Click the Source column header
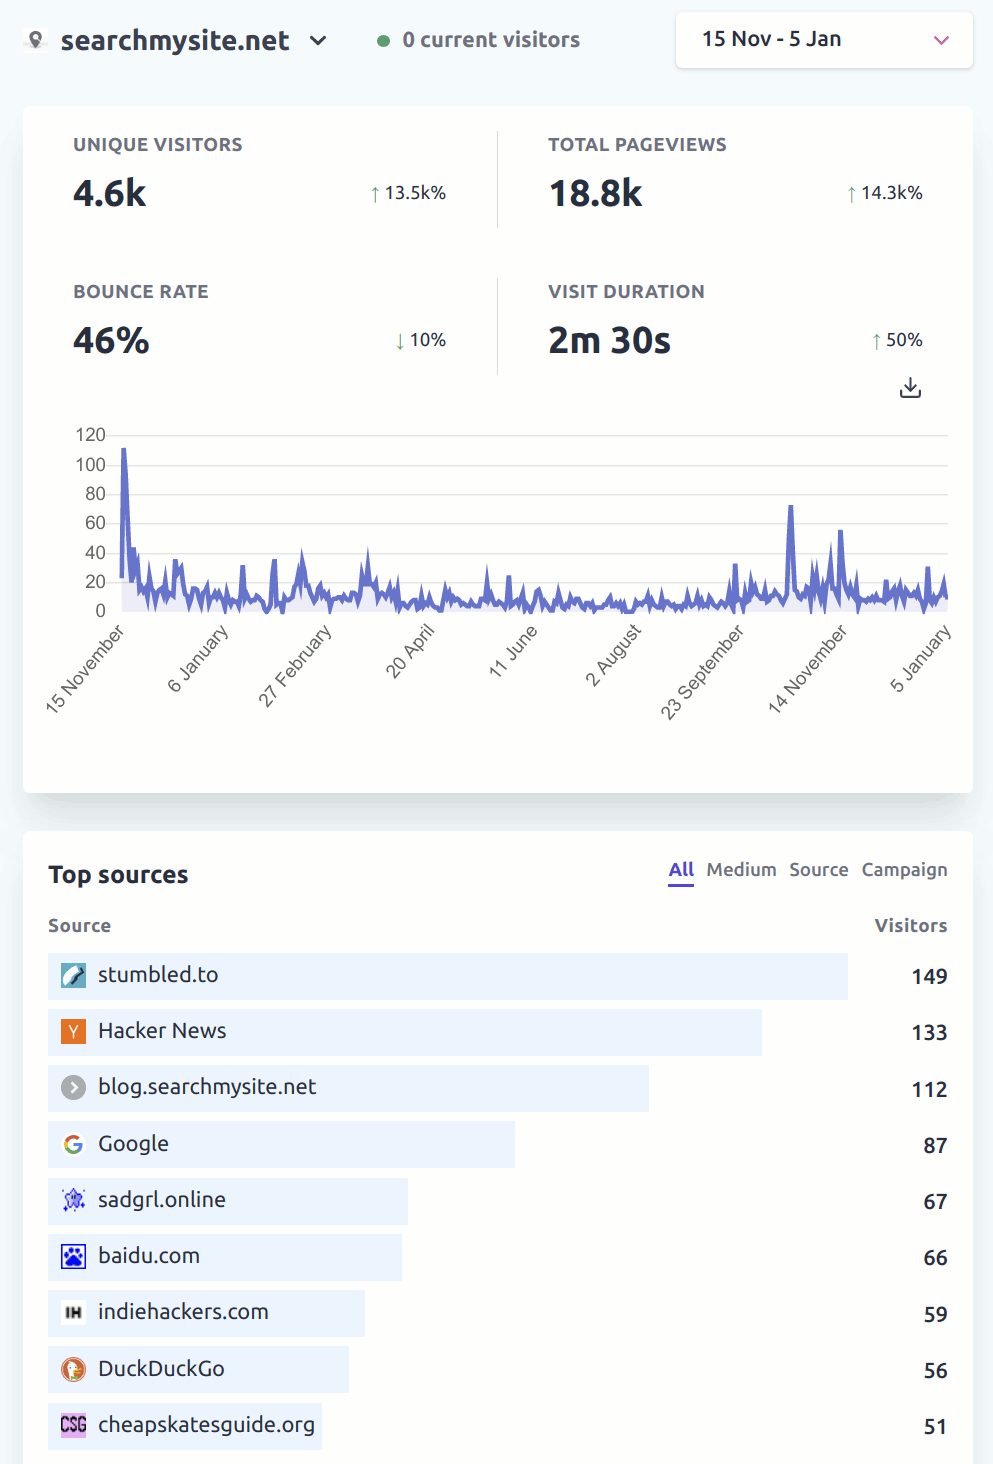Screen dimensions: 993x1464 (79, 926)
